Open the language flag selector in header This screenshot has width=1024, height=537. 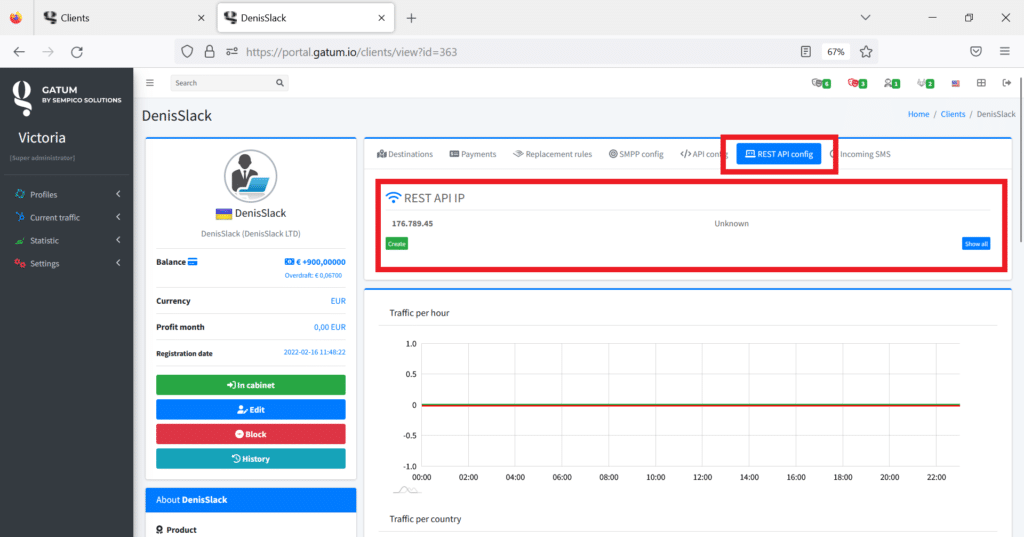pos(955,83)
